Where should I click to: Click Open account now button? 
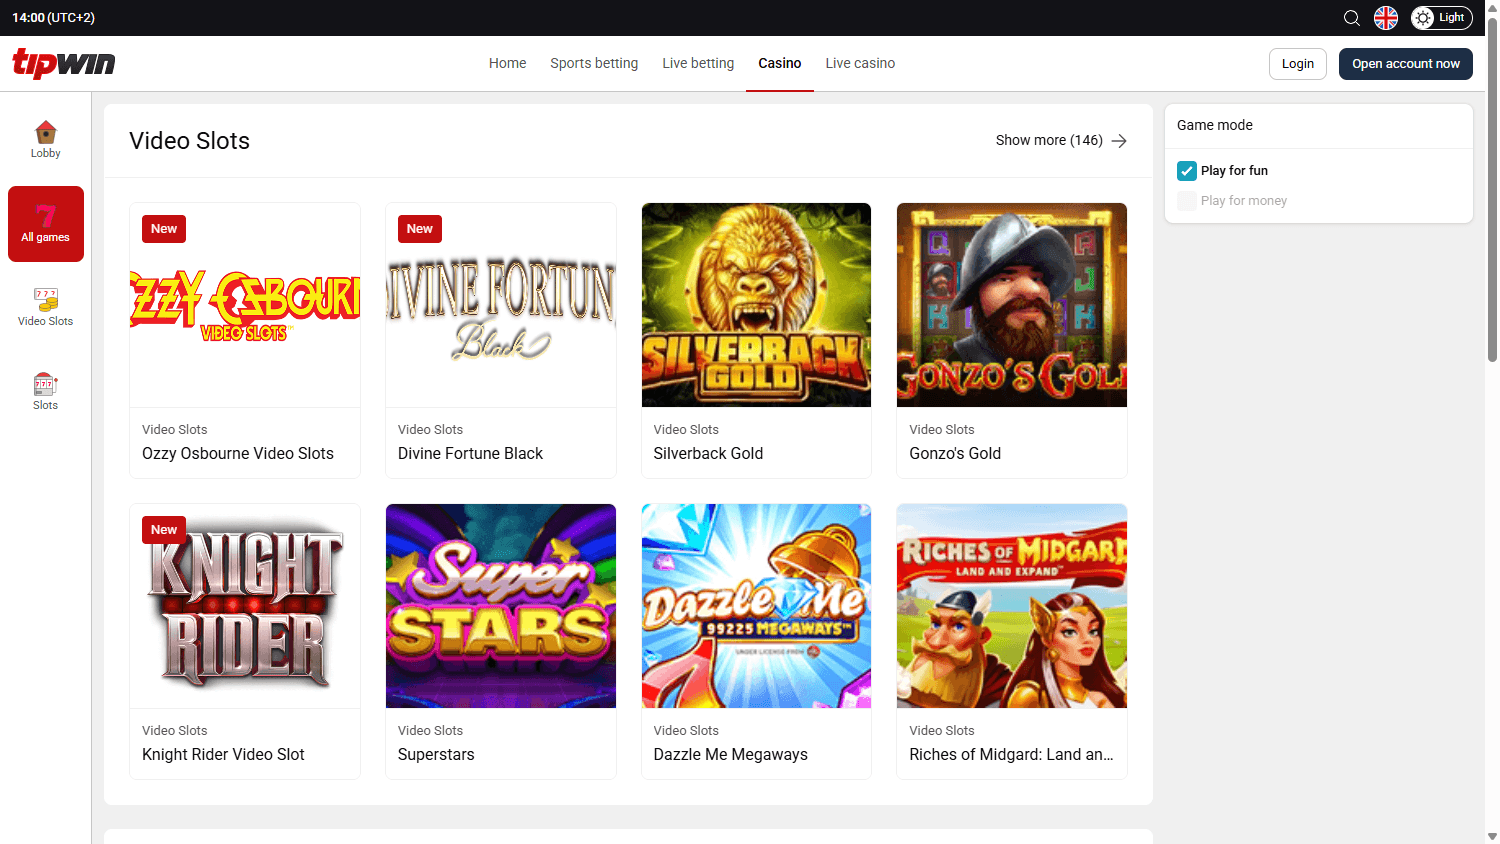[x=1406, y=64]
